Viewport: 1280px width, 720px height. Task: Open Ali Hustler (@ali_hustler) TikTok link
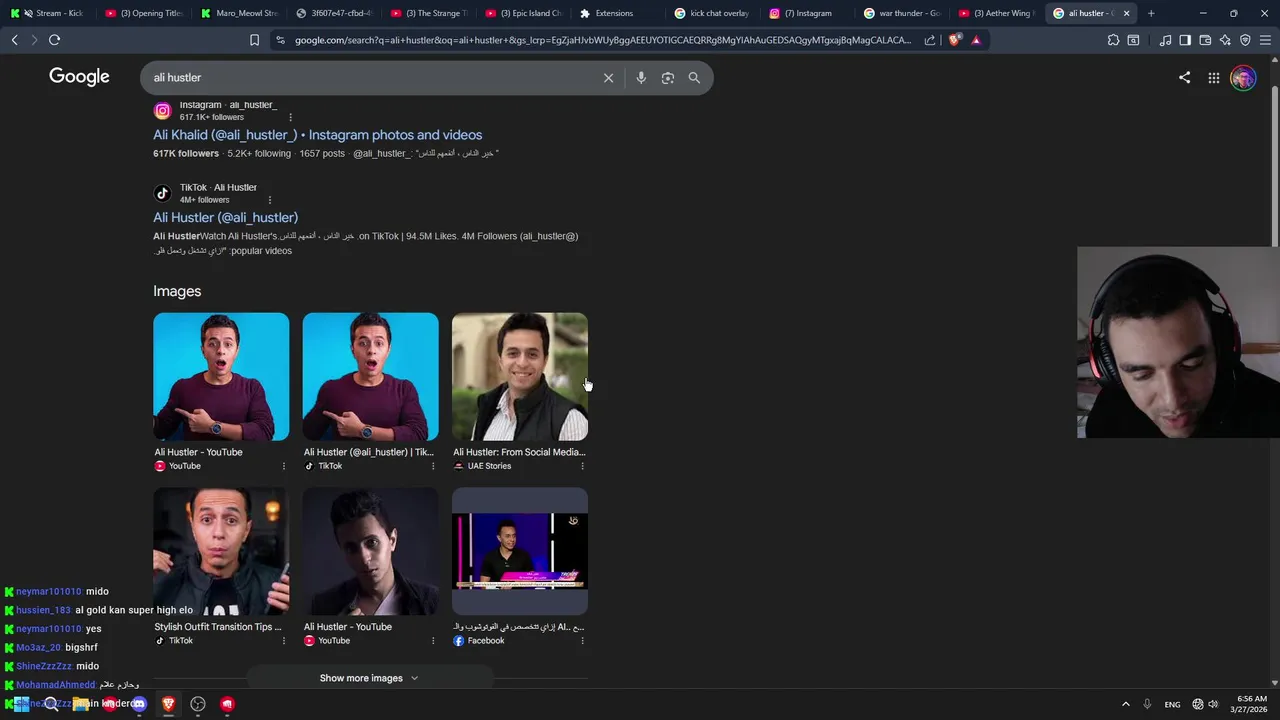click(x=225, y=217)
